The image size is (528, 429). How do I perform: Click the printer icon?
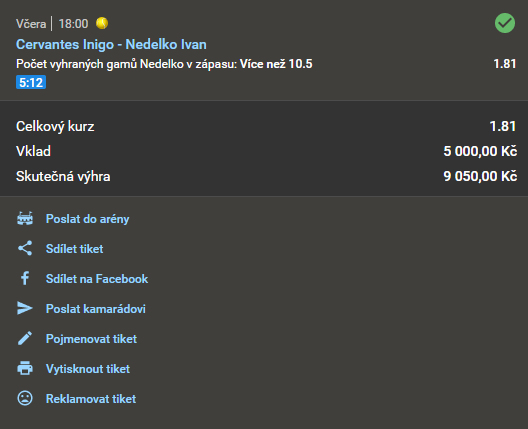[x=25, y=368]
